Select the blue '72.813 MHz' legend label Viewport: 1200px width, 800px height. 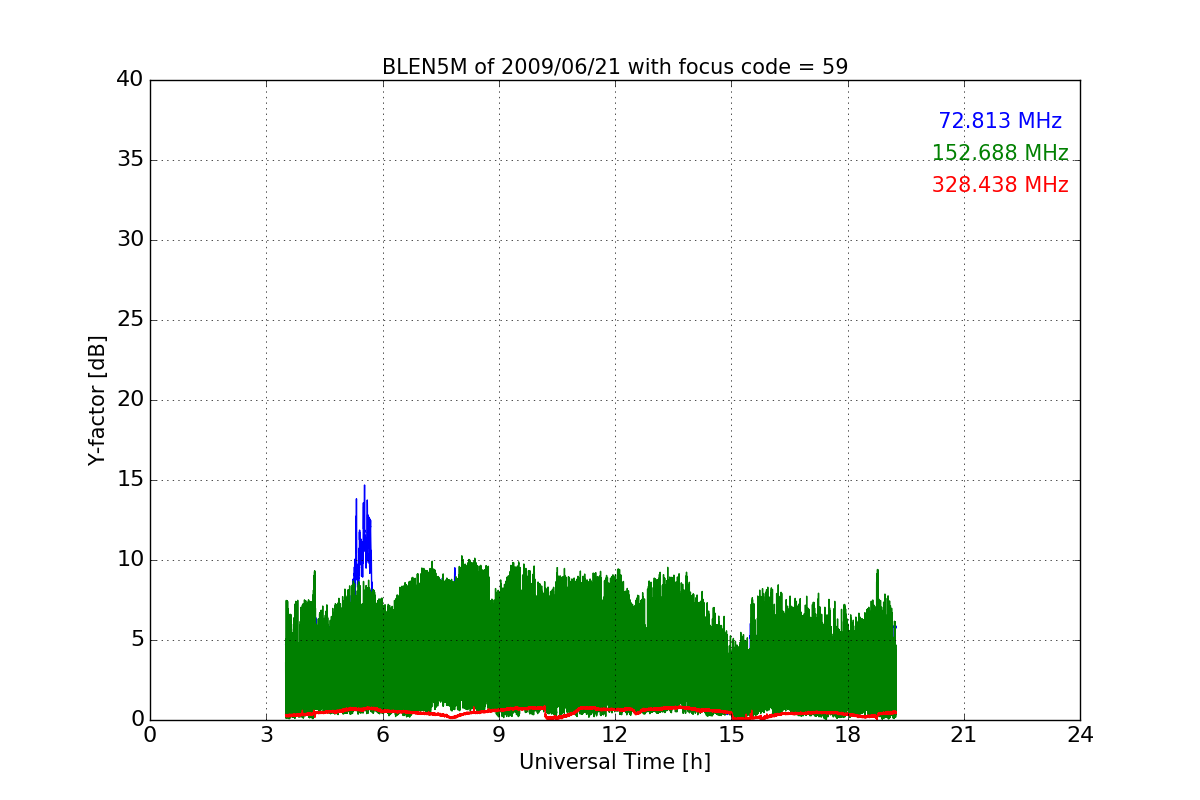[1000, 121]
